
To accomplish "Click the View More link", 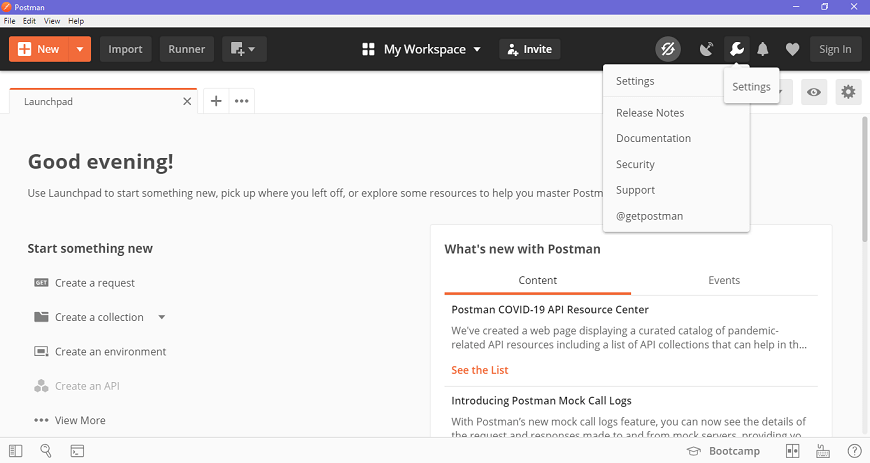I will pos(80,420).
